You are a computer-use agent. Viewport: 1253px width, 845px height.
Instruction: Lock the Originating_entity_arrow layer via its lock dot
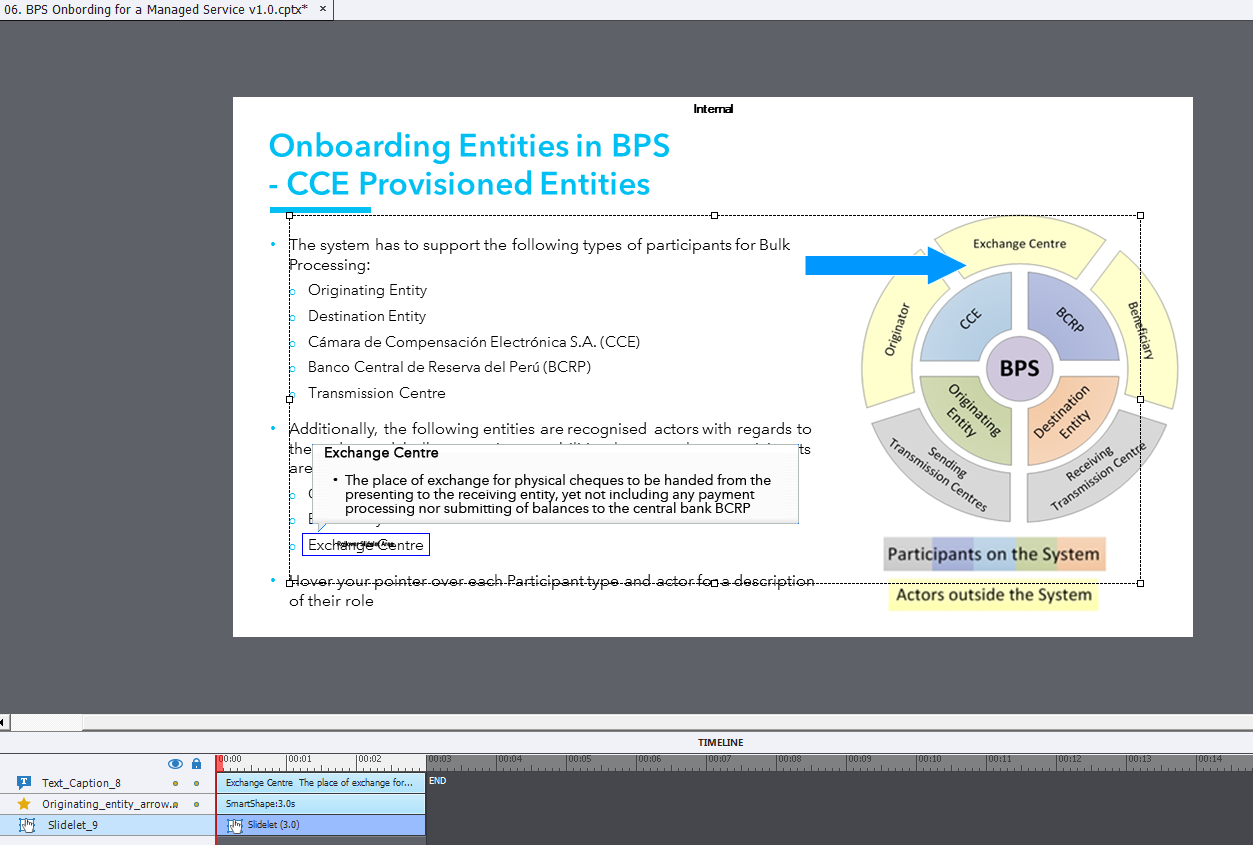coord(196,804)
